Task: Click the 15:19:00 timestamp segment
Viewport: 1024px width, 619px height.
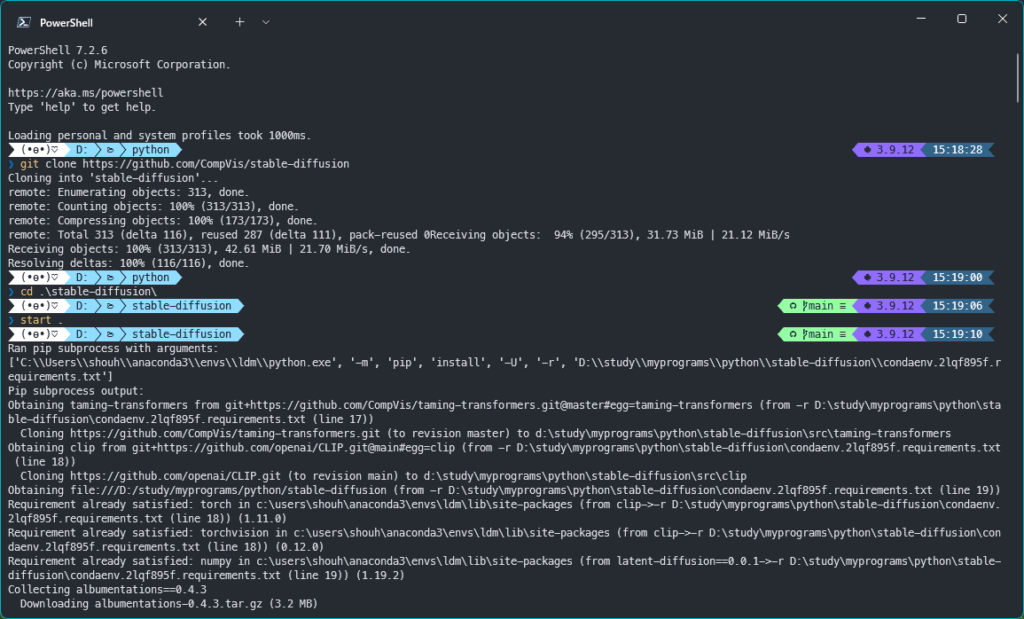Action: (958, 278)
